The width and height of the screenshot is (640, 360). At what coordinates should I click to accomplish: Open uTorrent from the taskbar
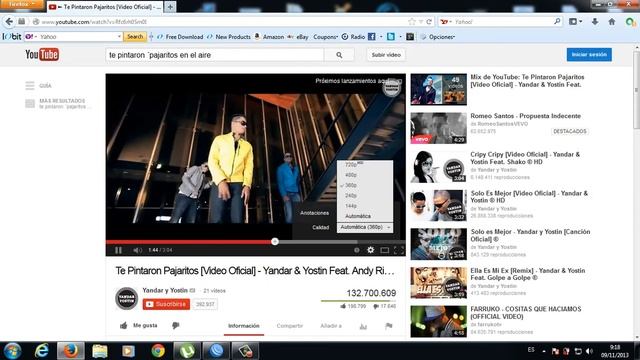187,351
